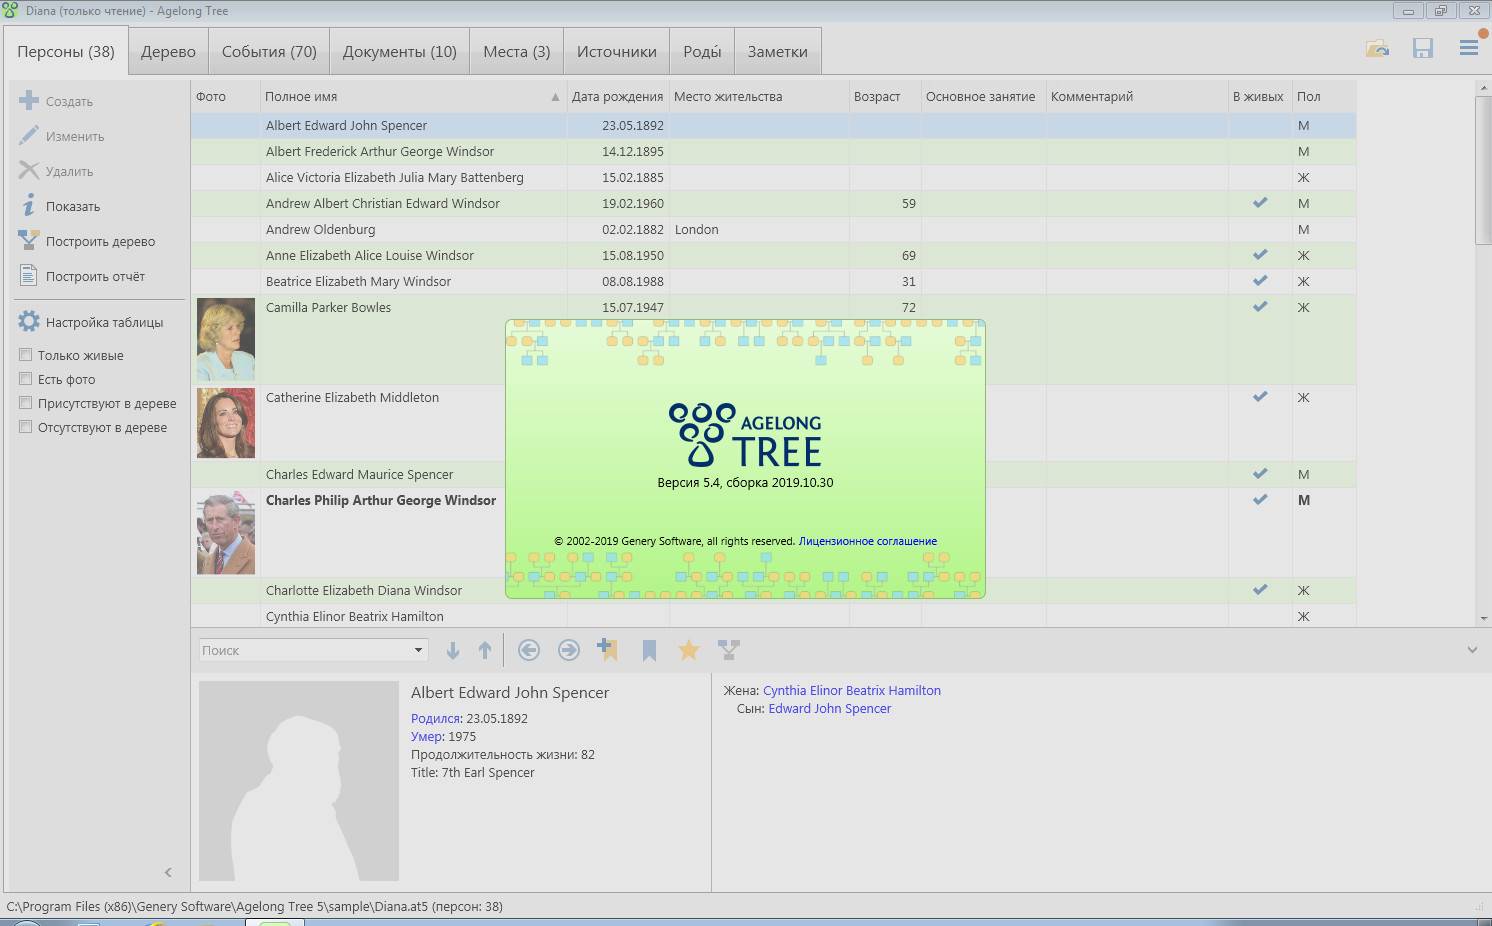The image size is (1492, 926).
Task: Open the hamburger main menu
Action: (x=1469, y=48)
